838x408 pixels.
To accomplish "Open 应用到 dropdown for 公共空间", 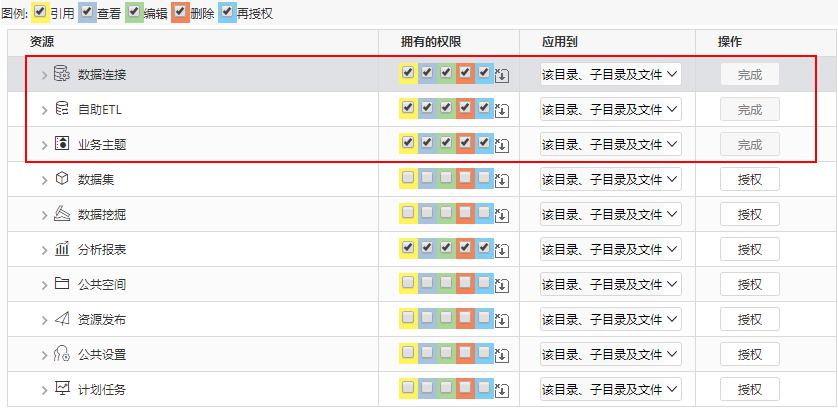I will pos(611,284).
